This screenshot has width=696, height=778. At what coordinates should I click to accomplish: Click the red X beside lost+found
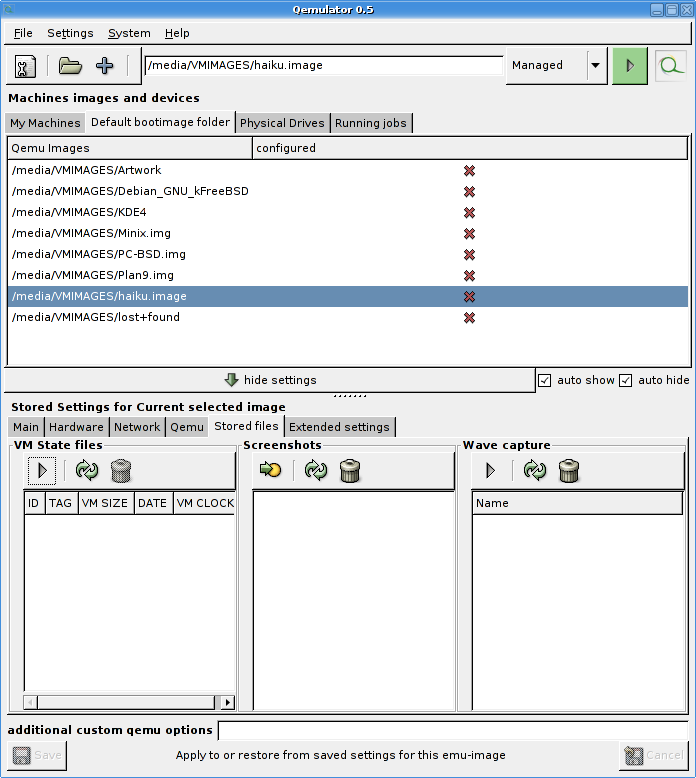pyautogui.click(x=469, y=318)
